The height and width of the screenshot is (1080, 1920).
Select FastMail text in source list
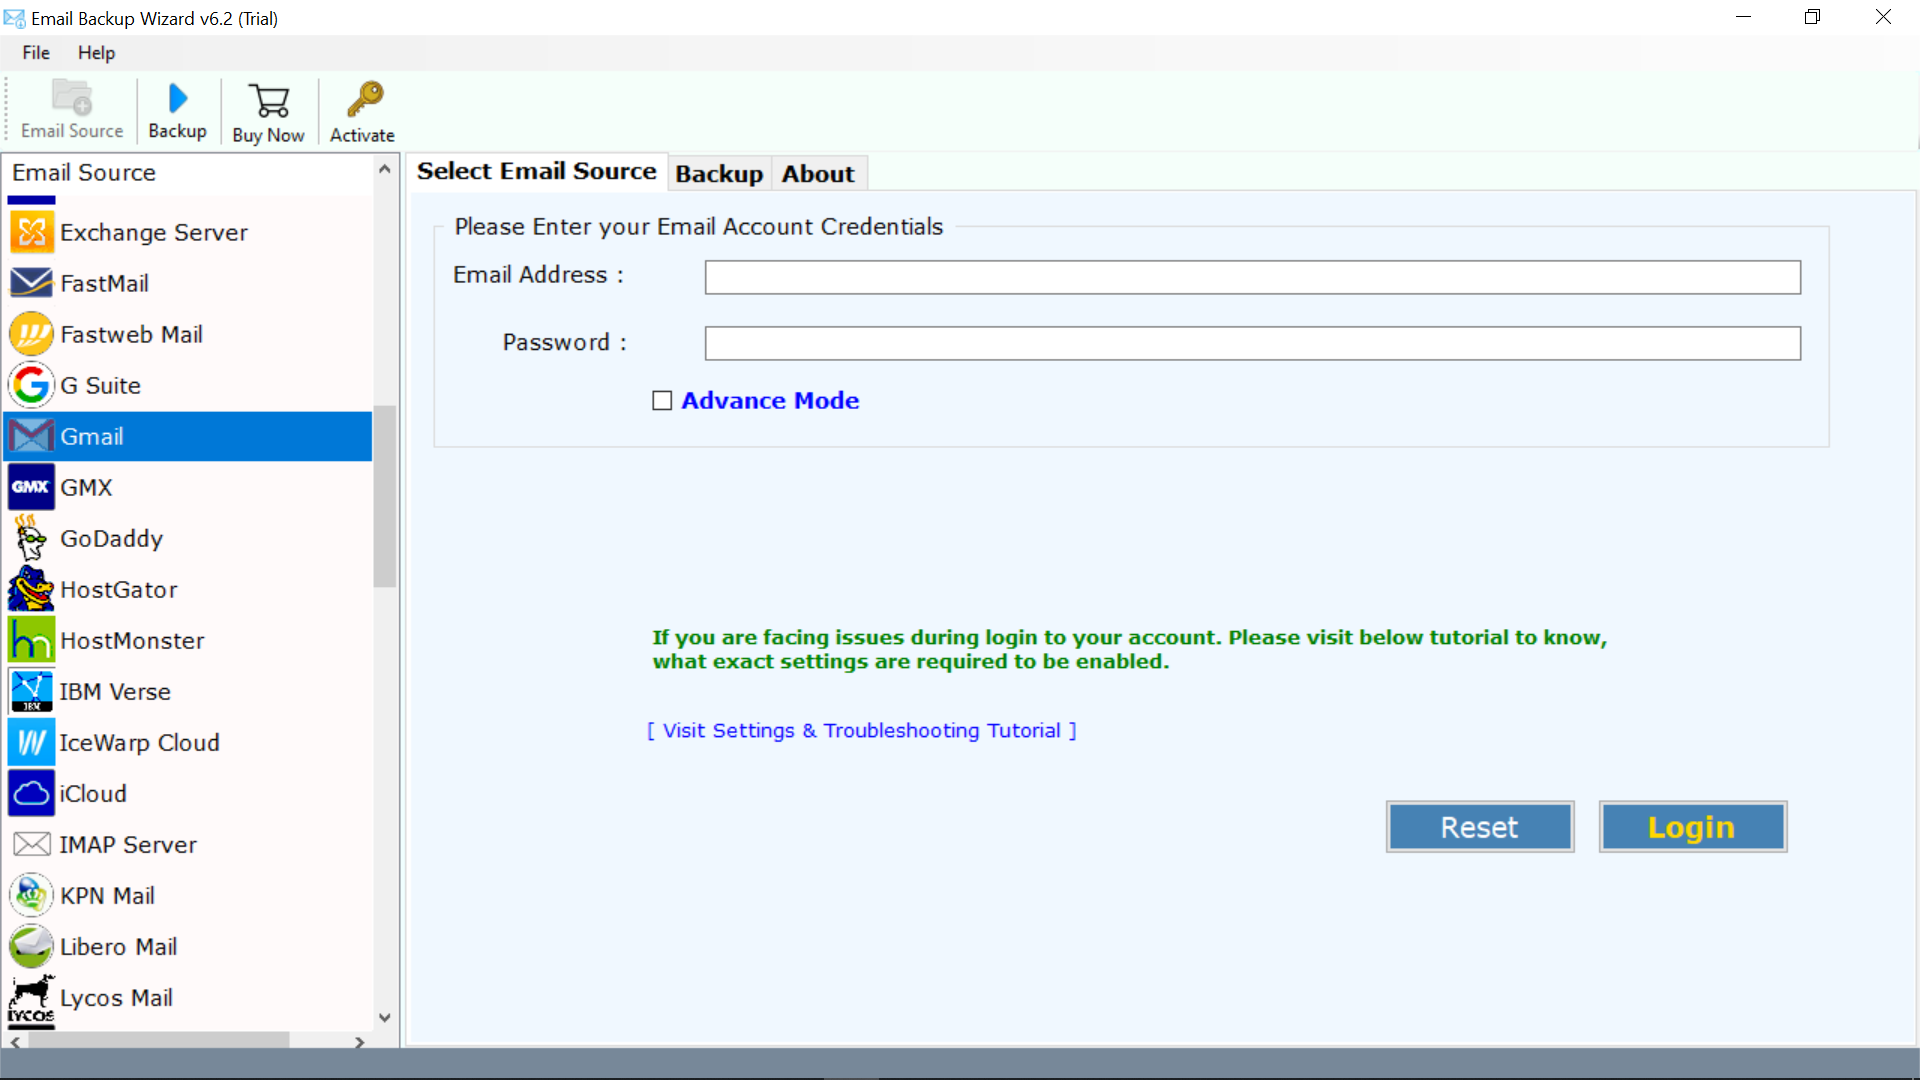pos(104,283)
